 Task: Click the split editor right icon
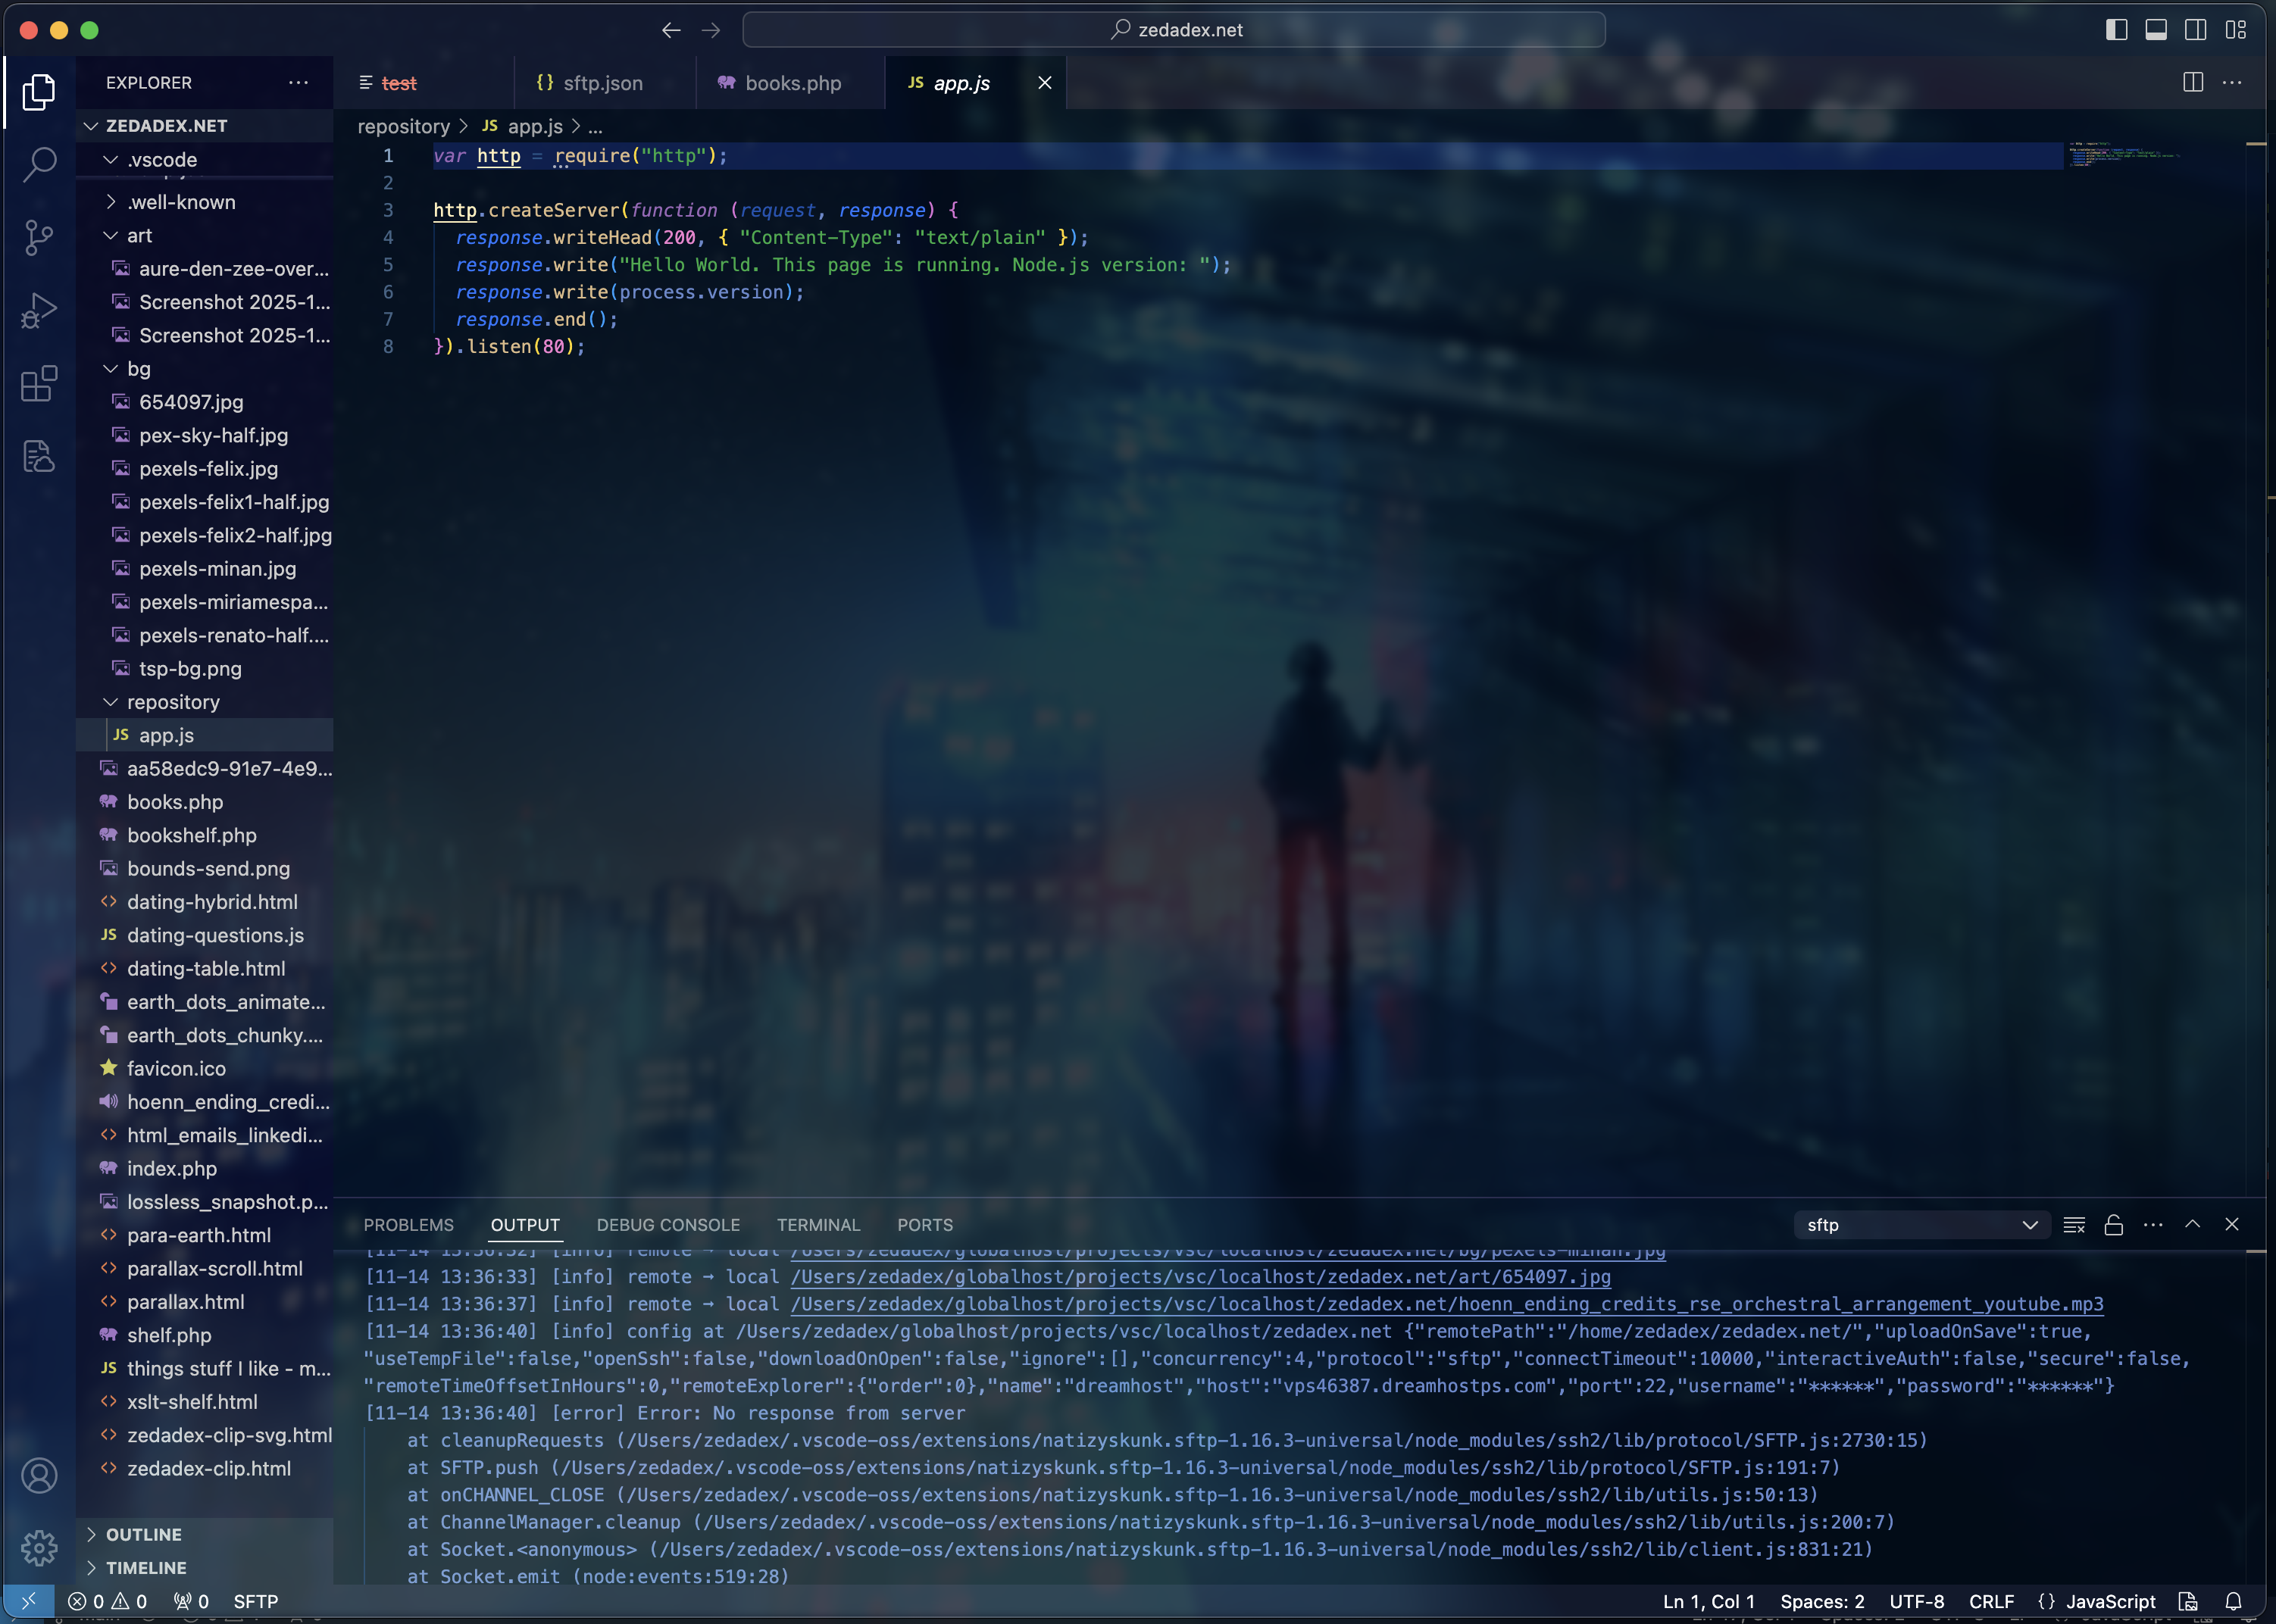(2192, 83)
